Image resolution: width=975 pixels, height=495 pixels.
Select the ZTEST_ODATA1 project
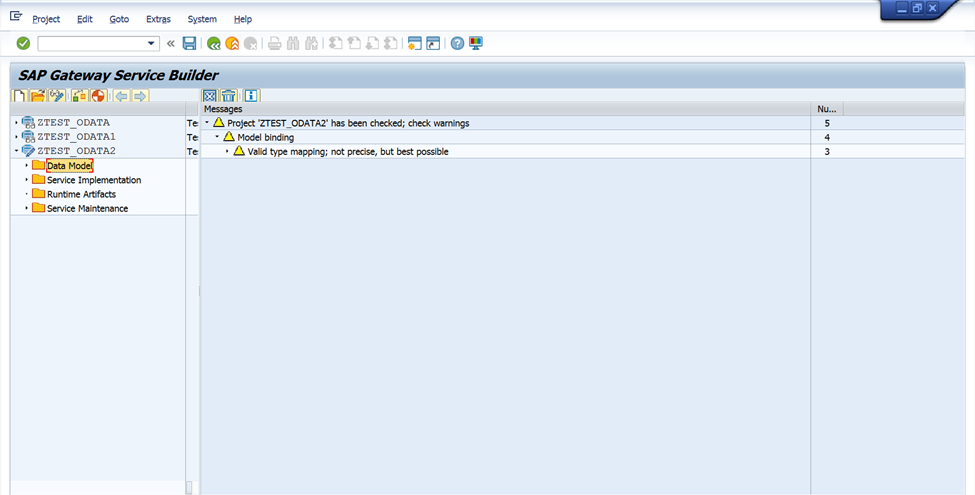[76, 136]
